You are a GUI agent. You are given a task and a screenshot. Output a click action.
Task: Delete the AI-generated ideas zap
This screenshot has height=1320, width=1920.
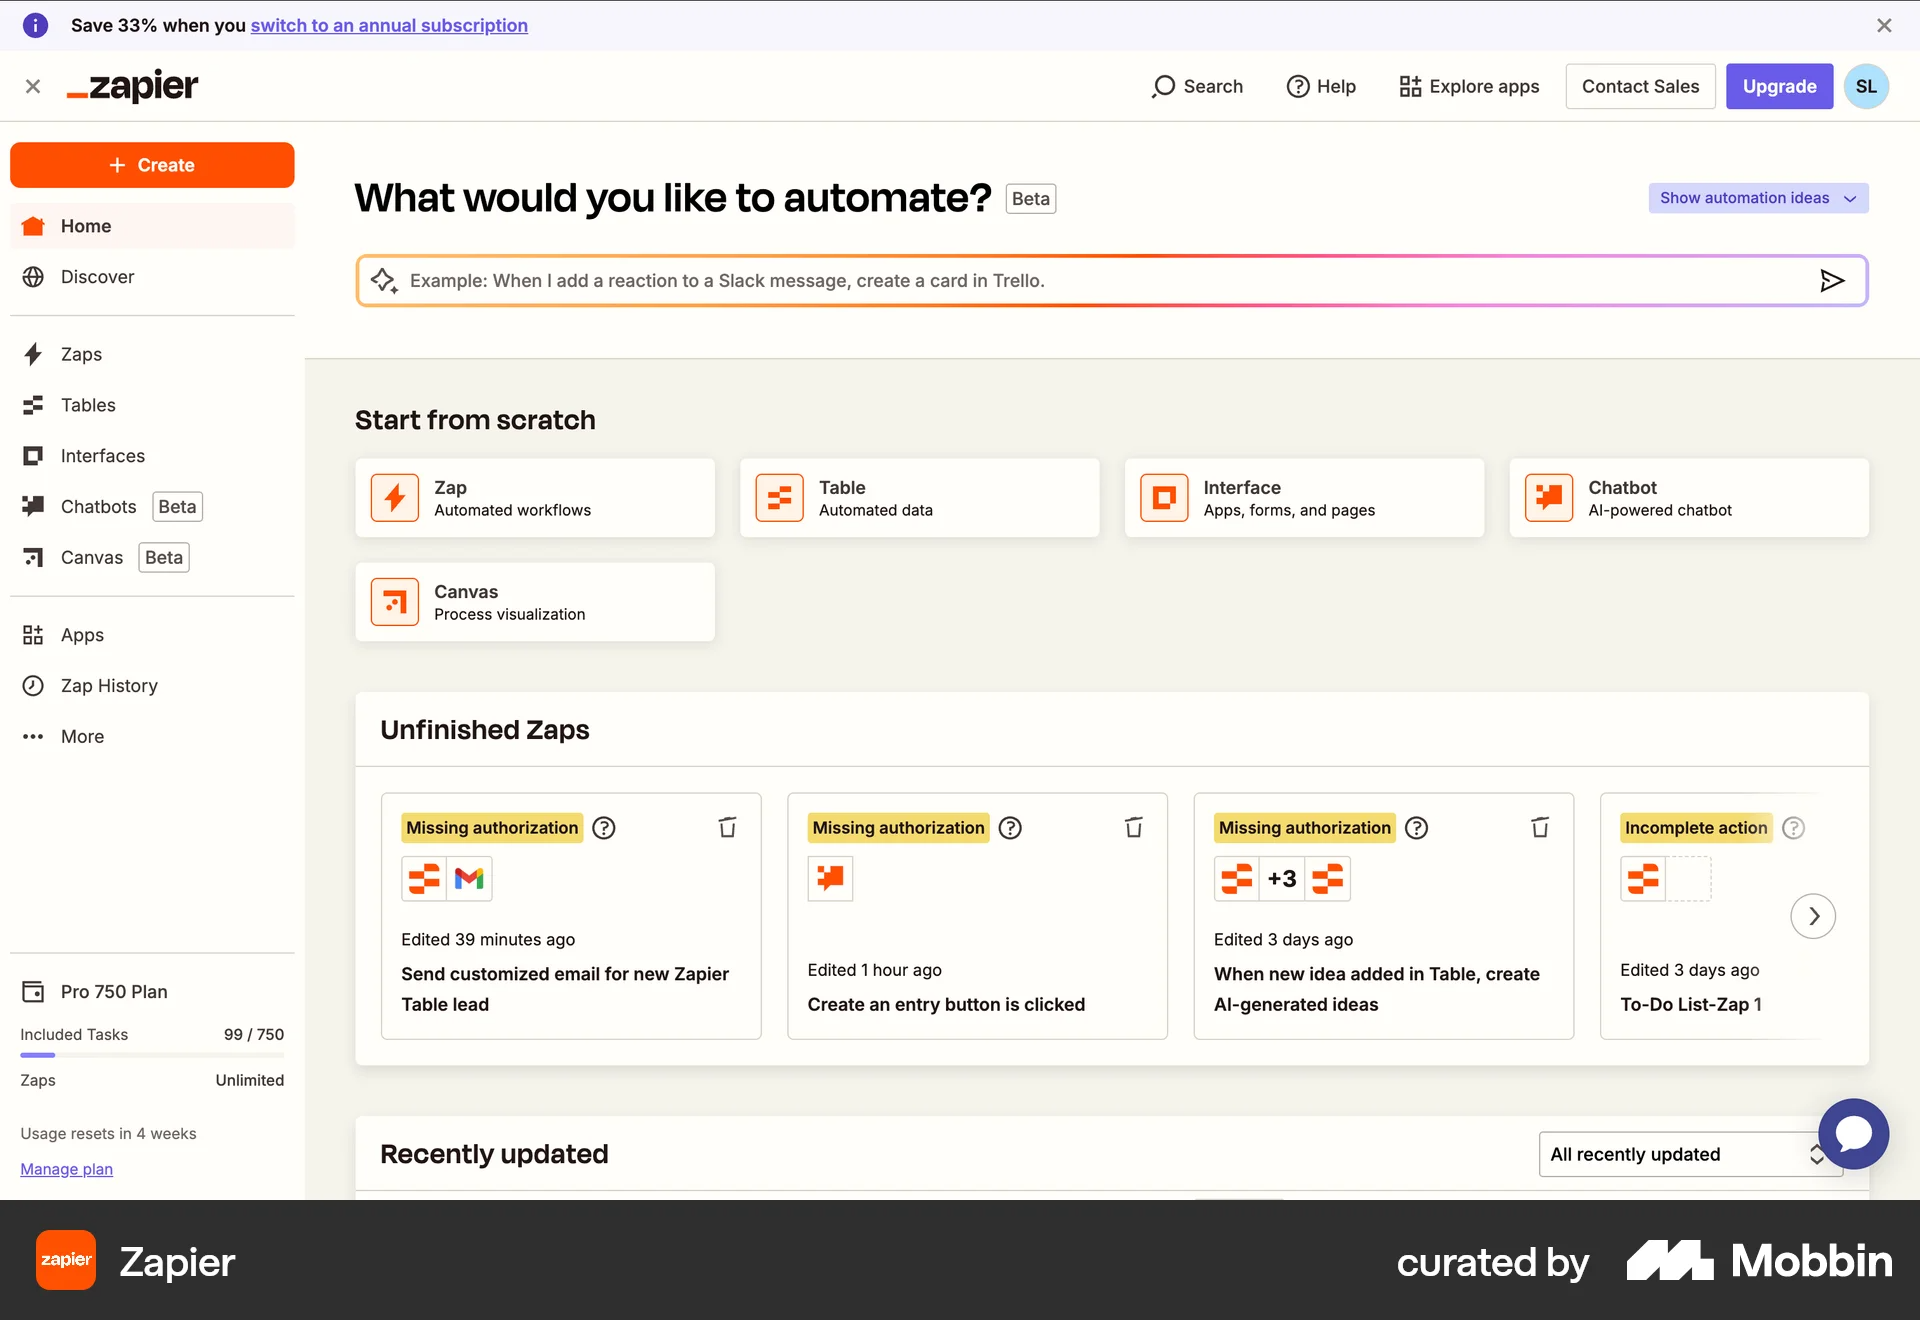pos(1540,828)
